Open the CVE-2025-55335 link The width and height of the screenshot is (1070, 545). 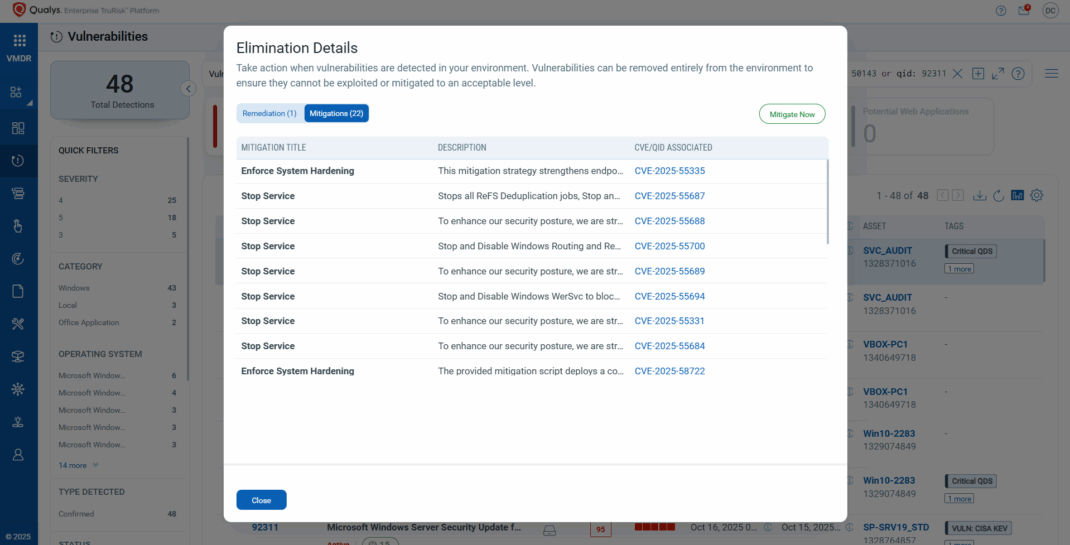tap(669, 171)
